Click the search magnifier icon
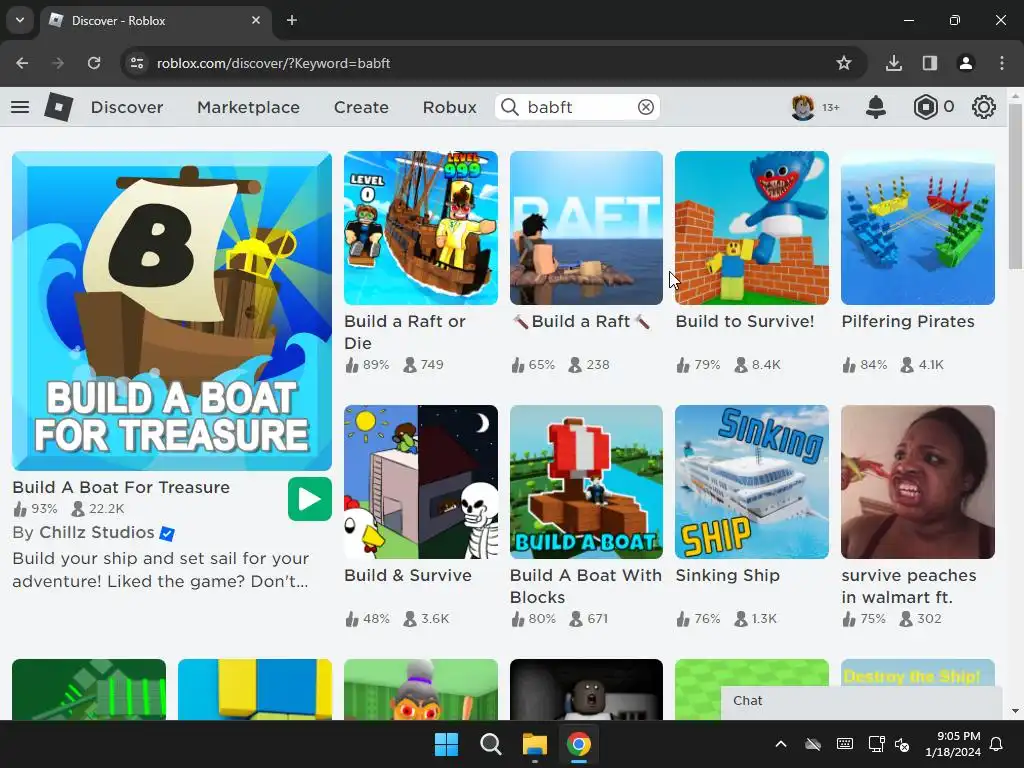Viewport: 1024px width, 768px height. pyautogui.click(x=510, y=107)
